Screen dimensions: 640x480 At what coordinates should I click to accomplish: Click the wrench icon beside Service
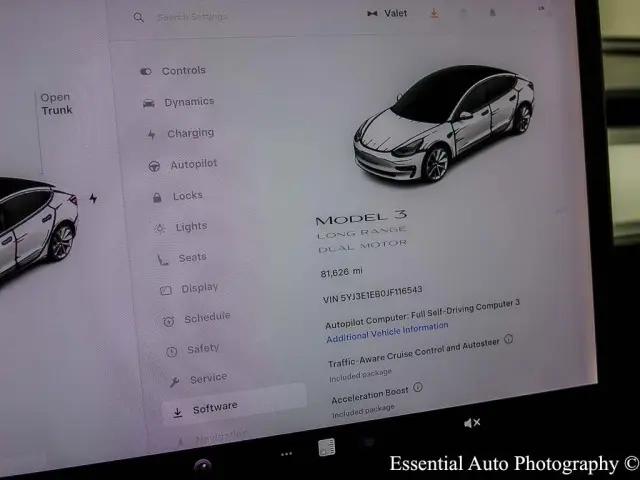pyautogui.click(x=174, y=382)
